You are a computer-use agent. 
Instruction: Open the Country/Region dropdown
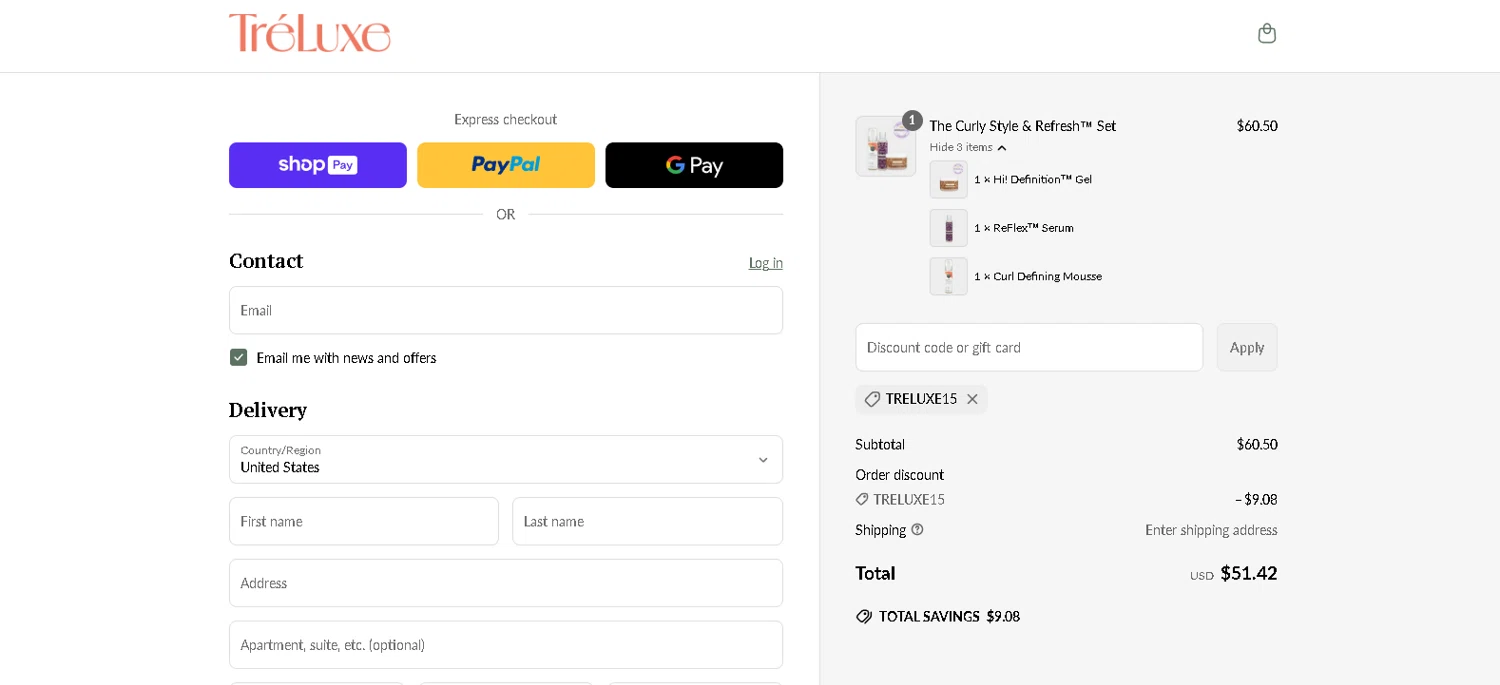505,459
